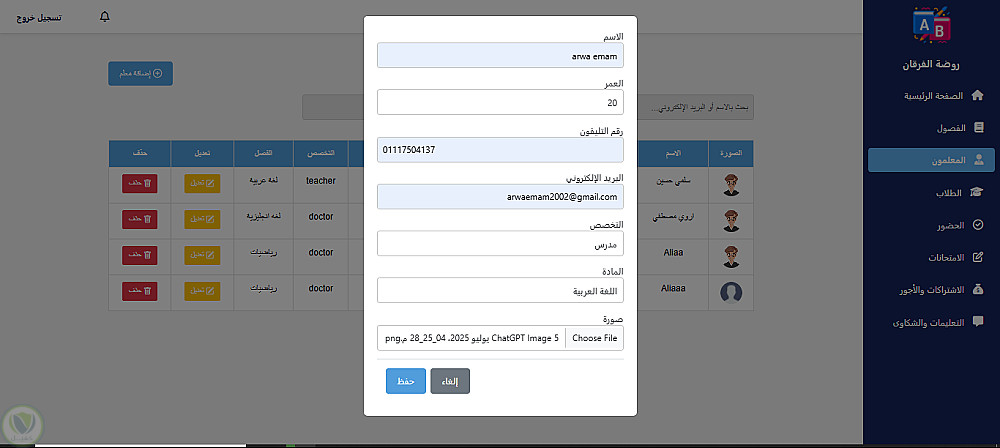Focus the email field with arwaemam2002@gmail.com
Image resolution: width=1000 pixels, height=448 pixels.
click(500, 197)
